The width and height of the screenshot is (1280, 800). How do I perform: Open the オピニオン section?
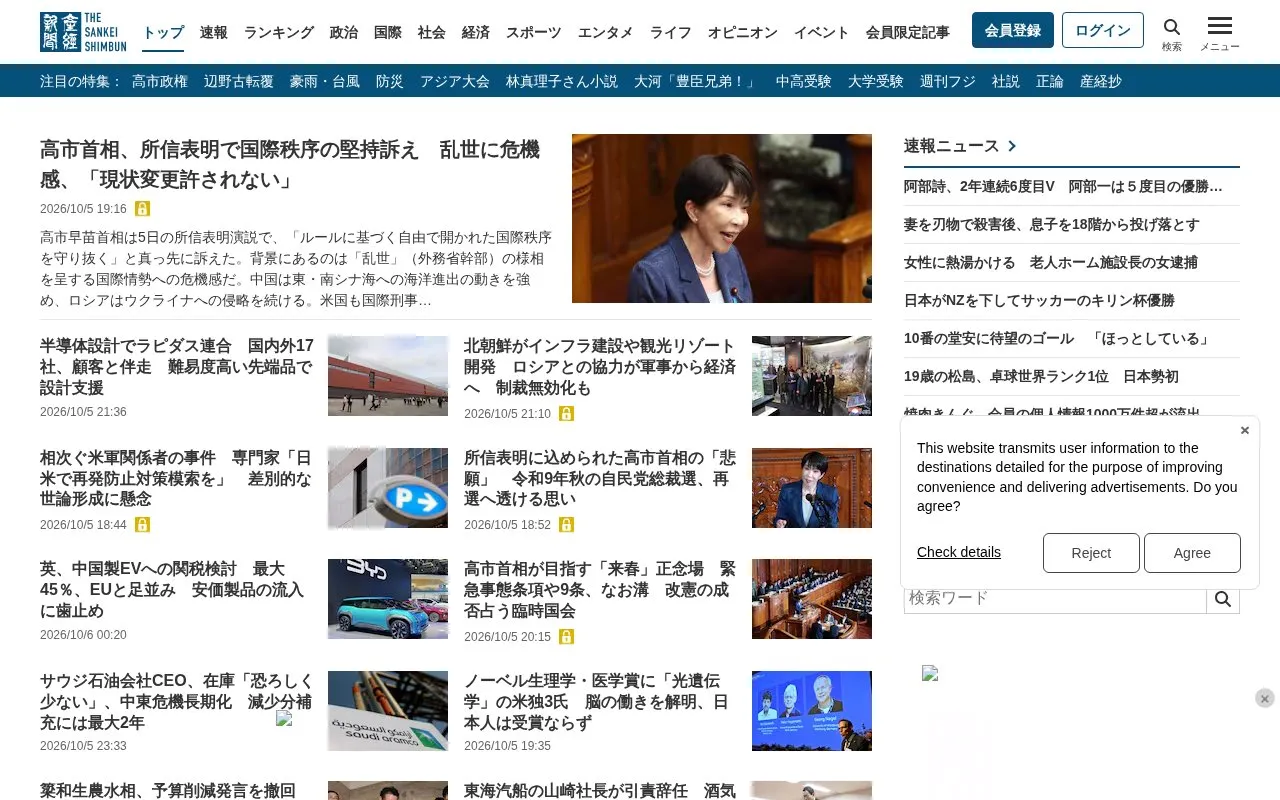click(743, 32)
